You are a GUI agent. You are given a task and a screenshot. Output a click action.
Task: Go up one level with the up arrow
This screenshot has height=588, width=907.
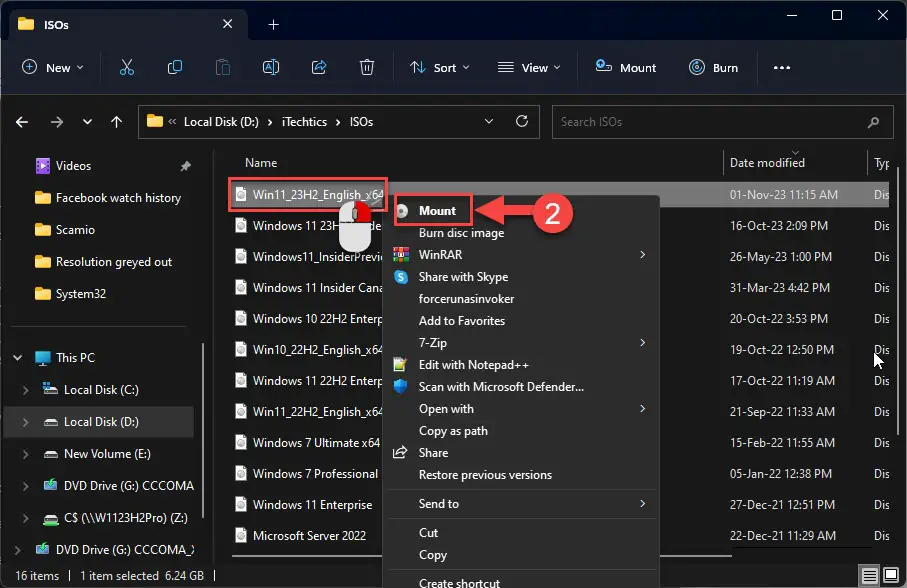115,121
